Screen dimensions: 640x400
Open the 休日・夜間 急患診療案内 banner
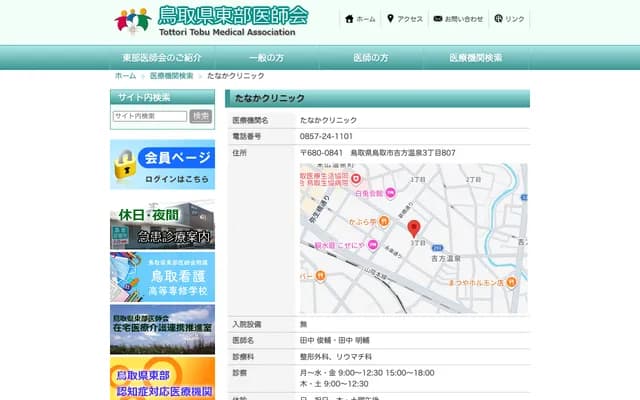(162, 224)
